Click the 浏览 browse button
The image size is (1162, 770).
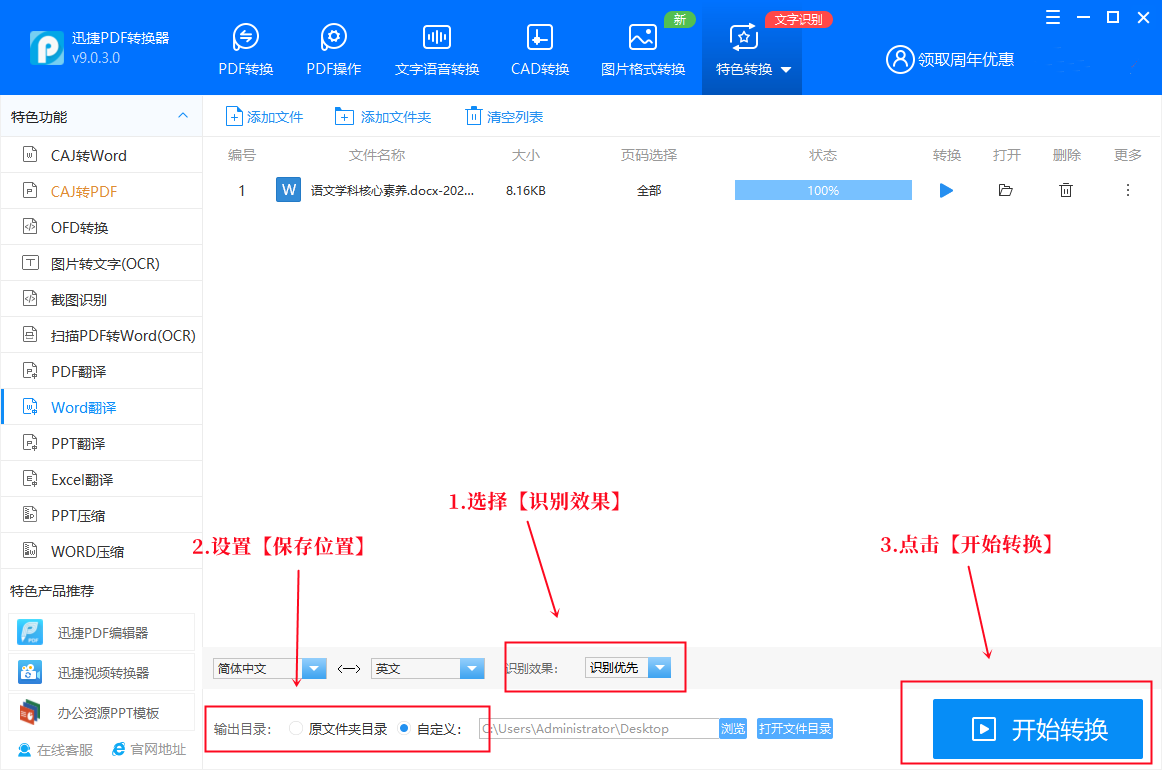[x=733, y=728]
